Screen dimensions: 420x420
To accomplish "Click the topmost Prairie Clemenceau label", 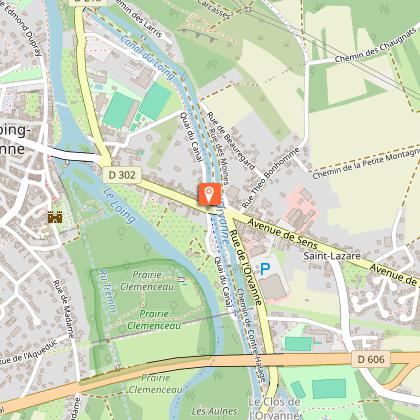I will pos(147,281).
